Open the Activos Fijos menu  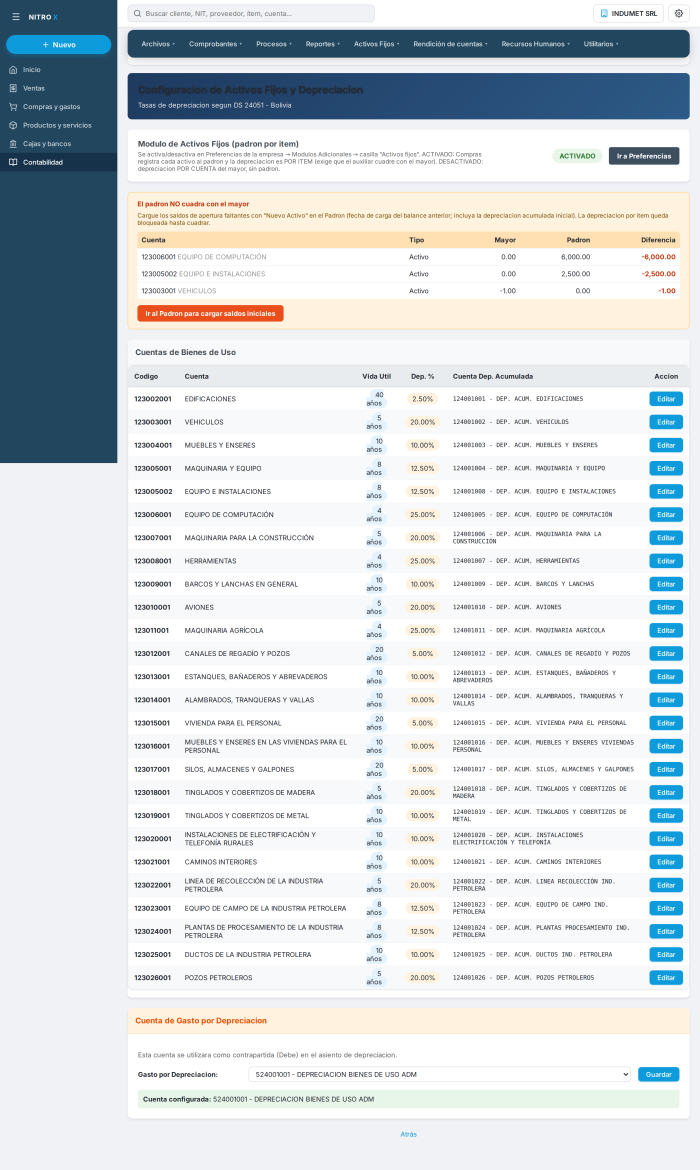tap(376, 44)
